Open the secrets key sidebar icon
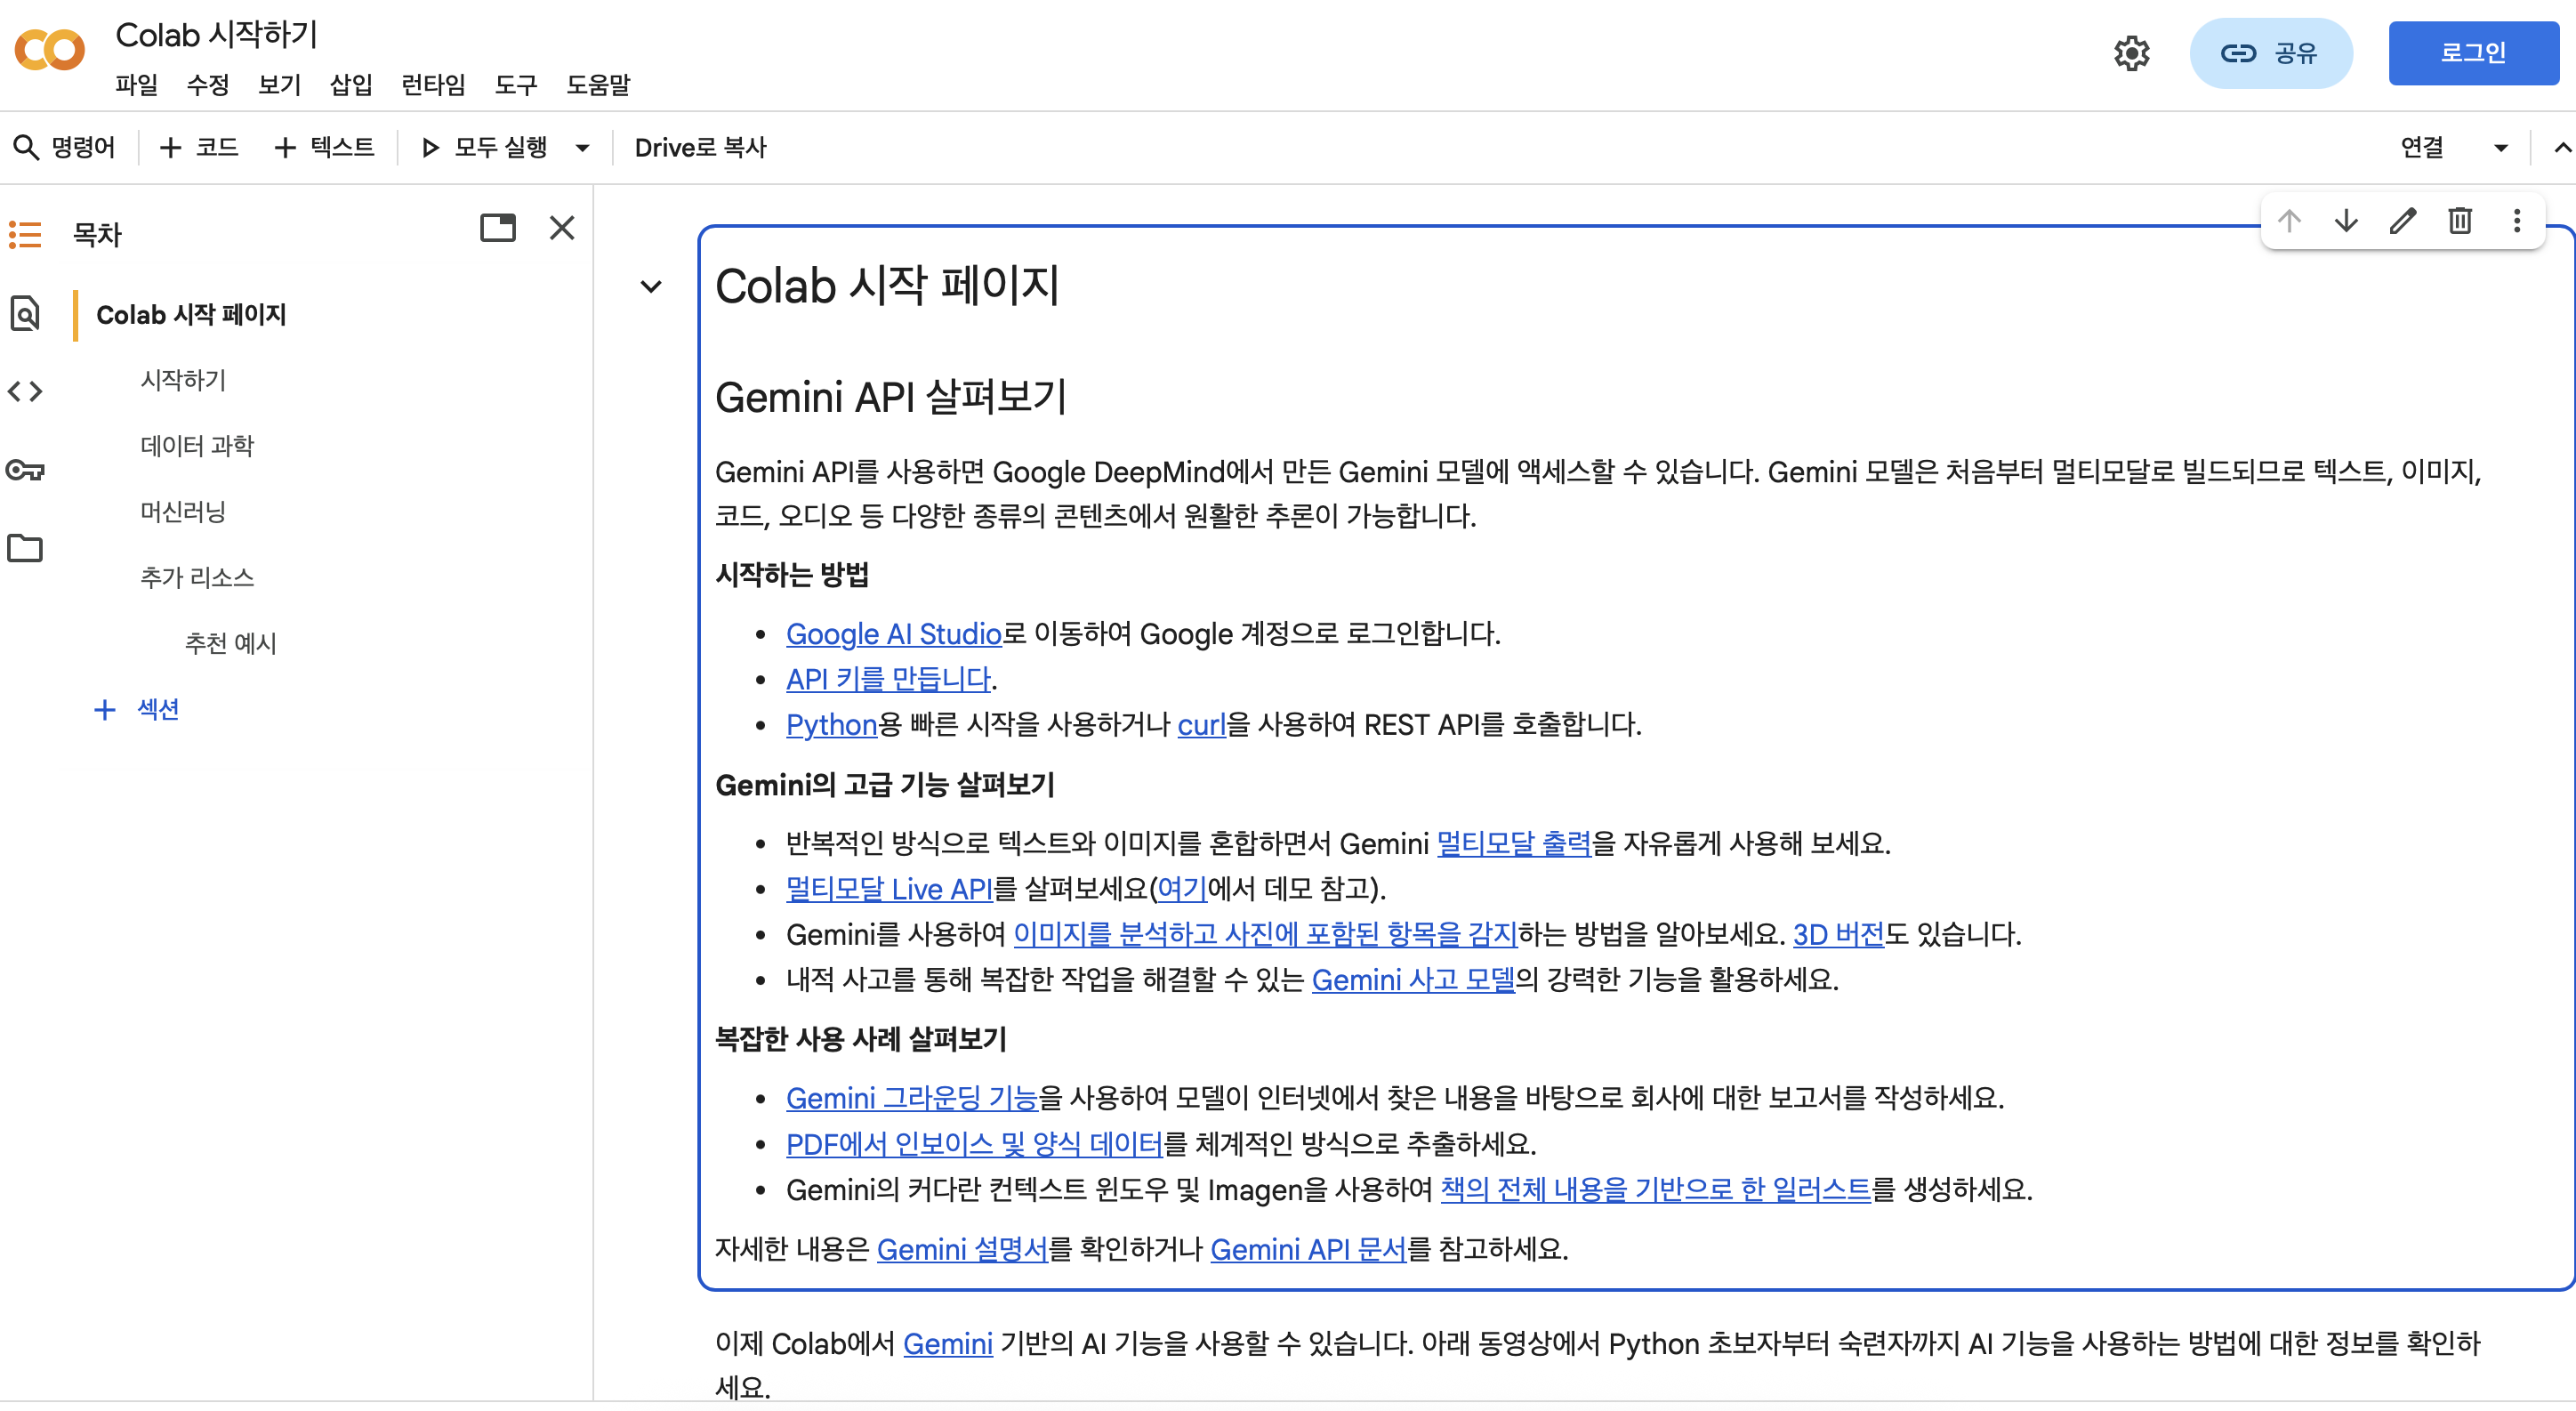 tap(25, 469)
